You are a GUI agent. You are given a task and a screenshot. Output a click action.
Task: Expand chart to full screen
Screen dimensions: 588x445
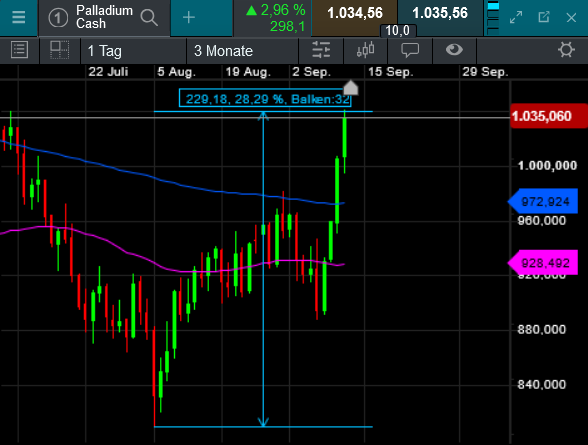(516, 17)
